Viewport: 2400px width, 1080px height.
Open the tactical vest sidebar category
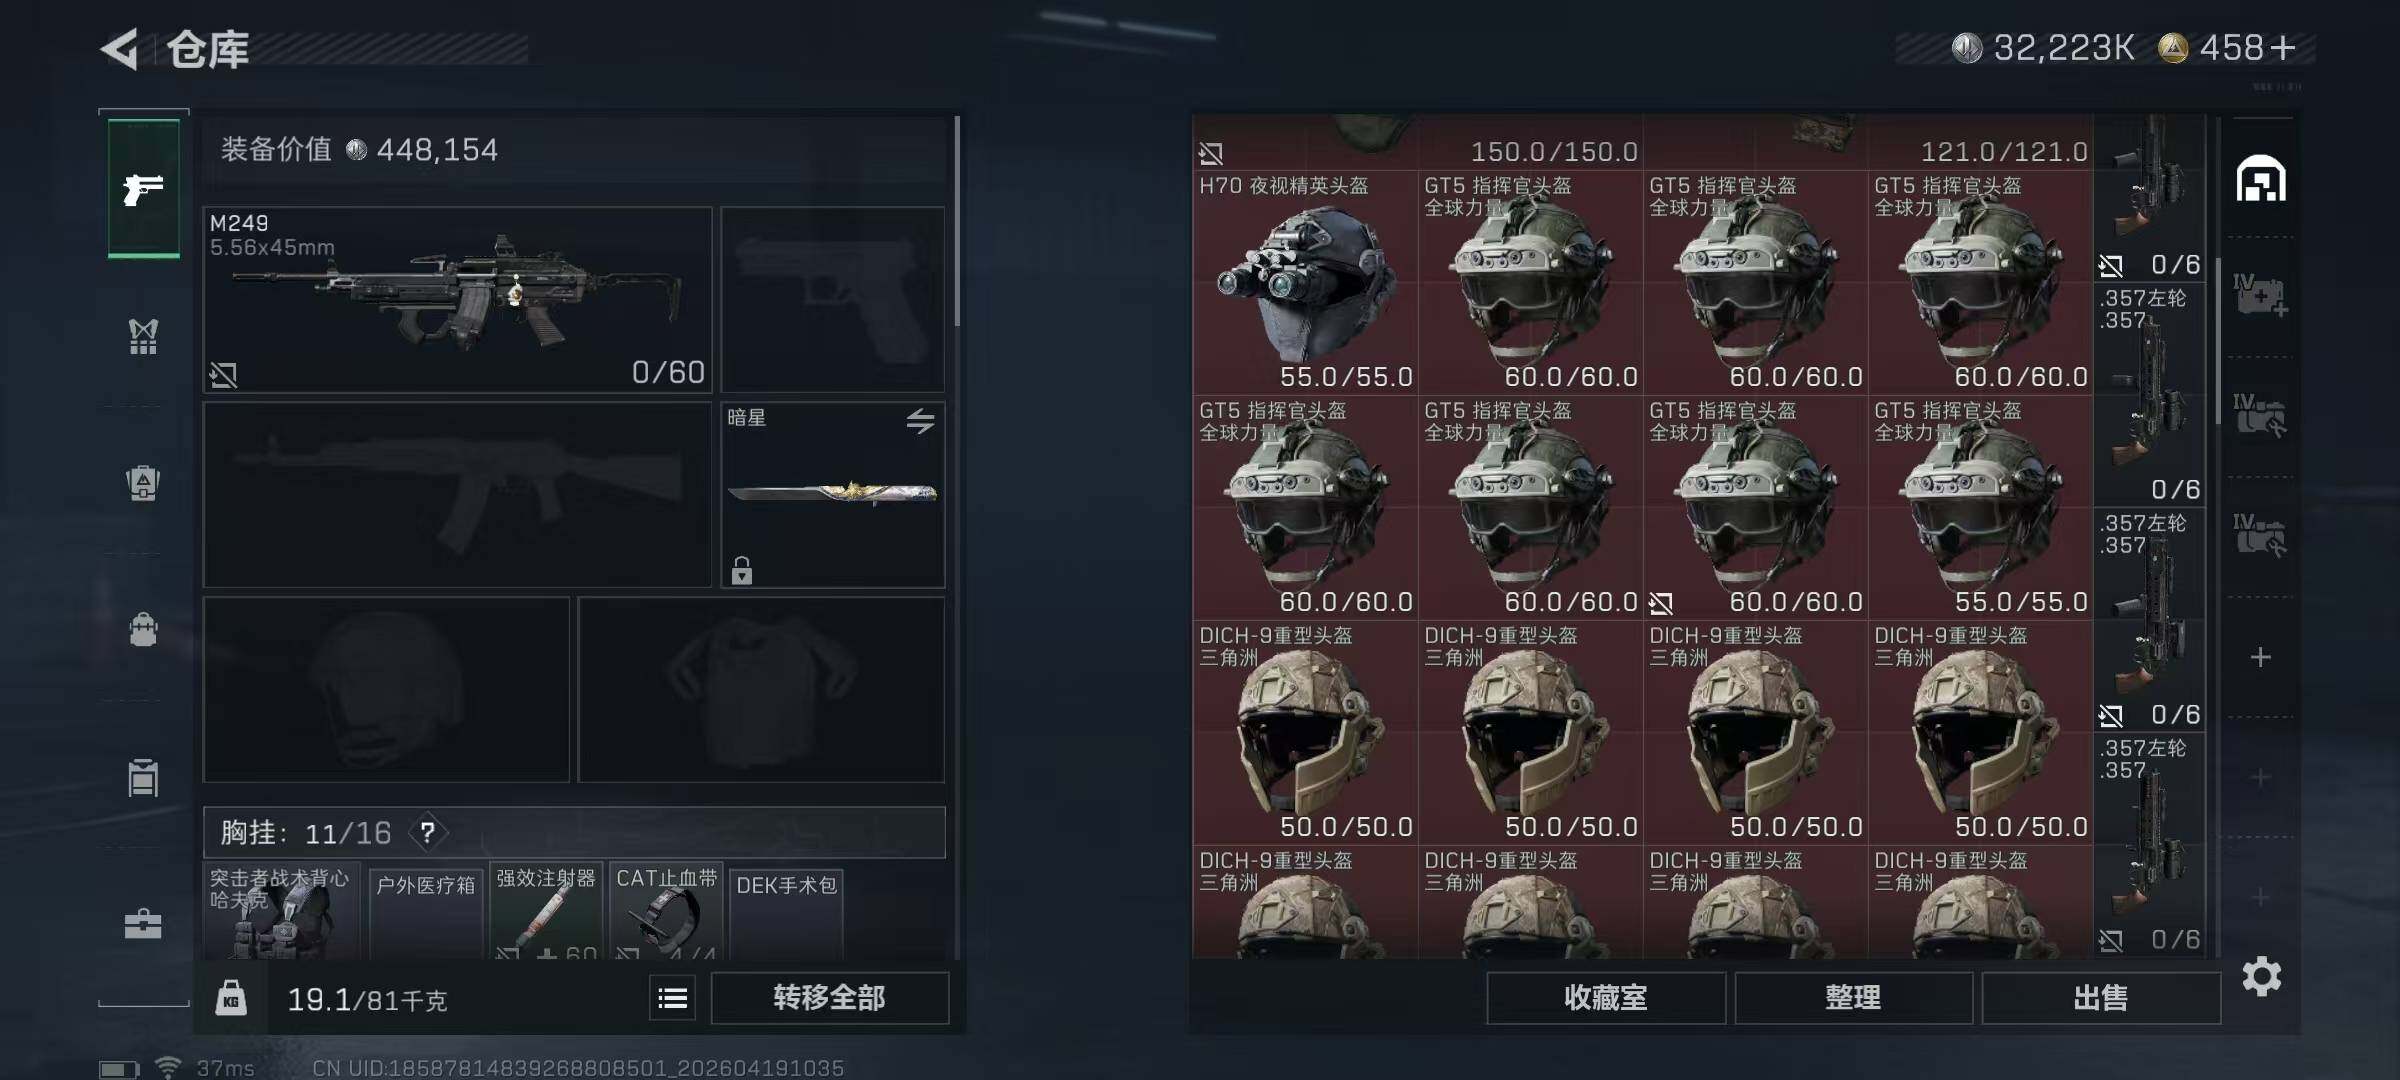click(144, 337)
